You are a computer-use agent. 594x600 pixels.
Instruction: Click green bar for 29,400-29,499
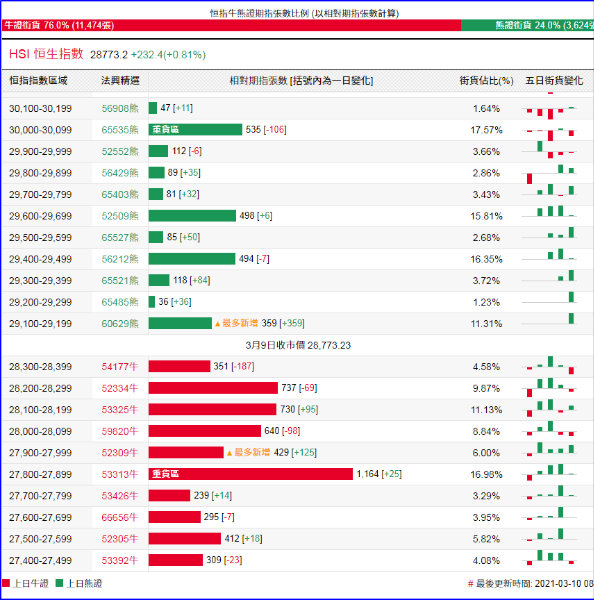pos(192,259)
